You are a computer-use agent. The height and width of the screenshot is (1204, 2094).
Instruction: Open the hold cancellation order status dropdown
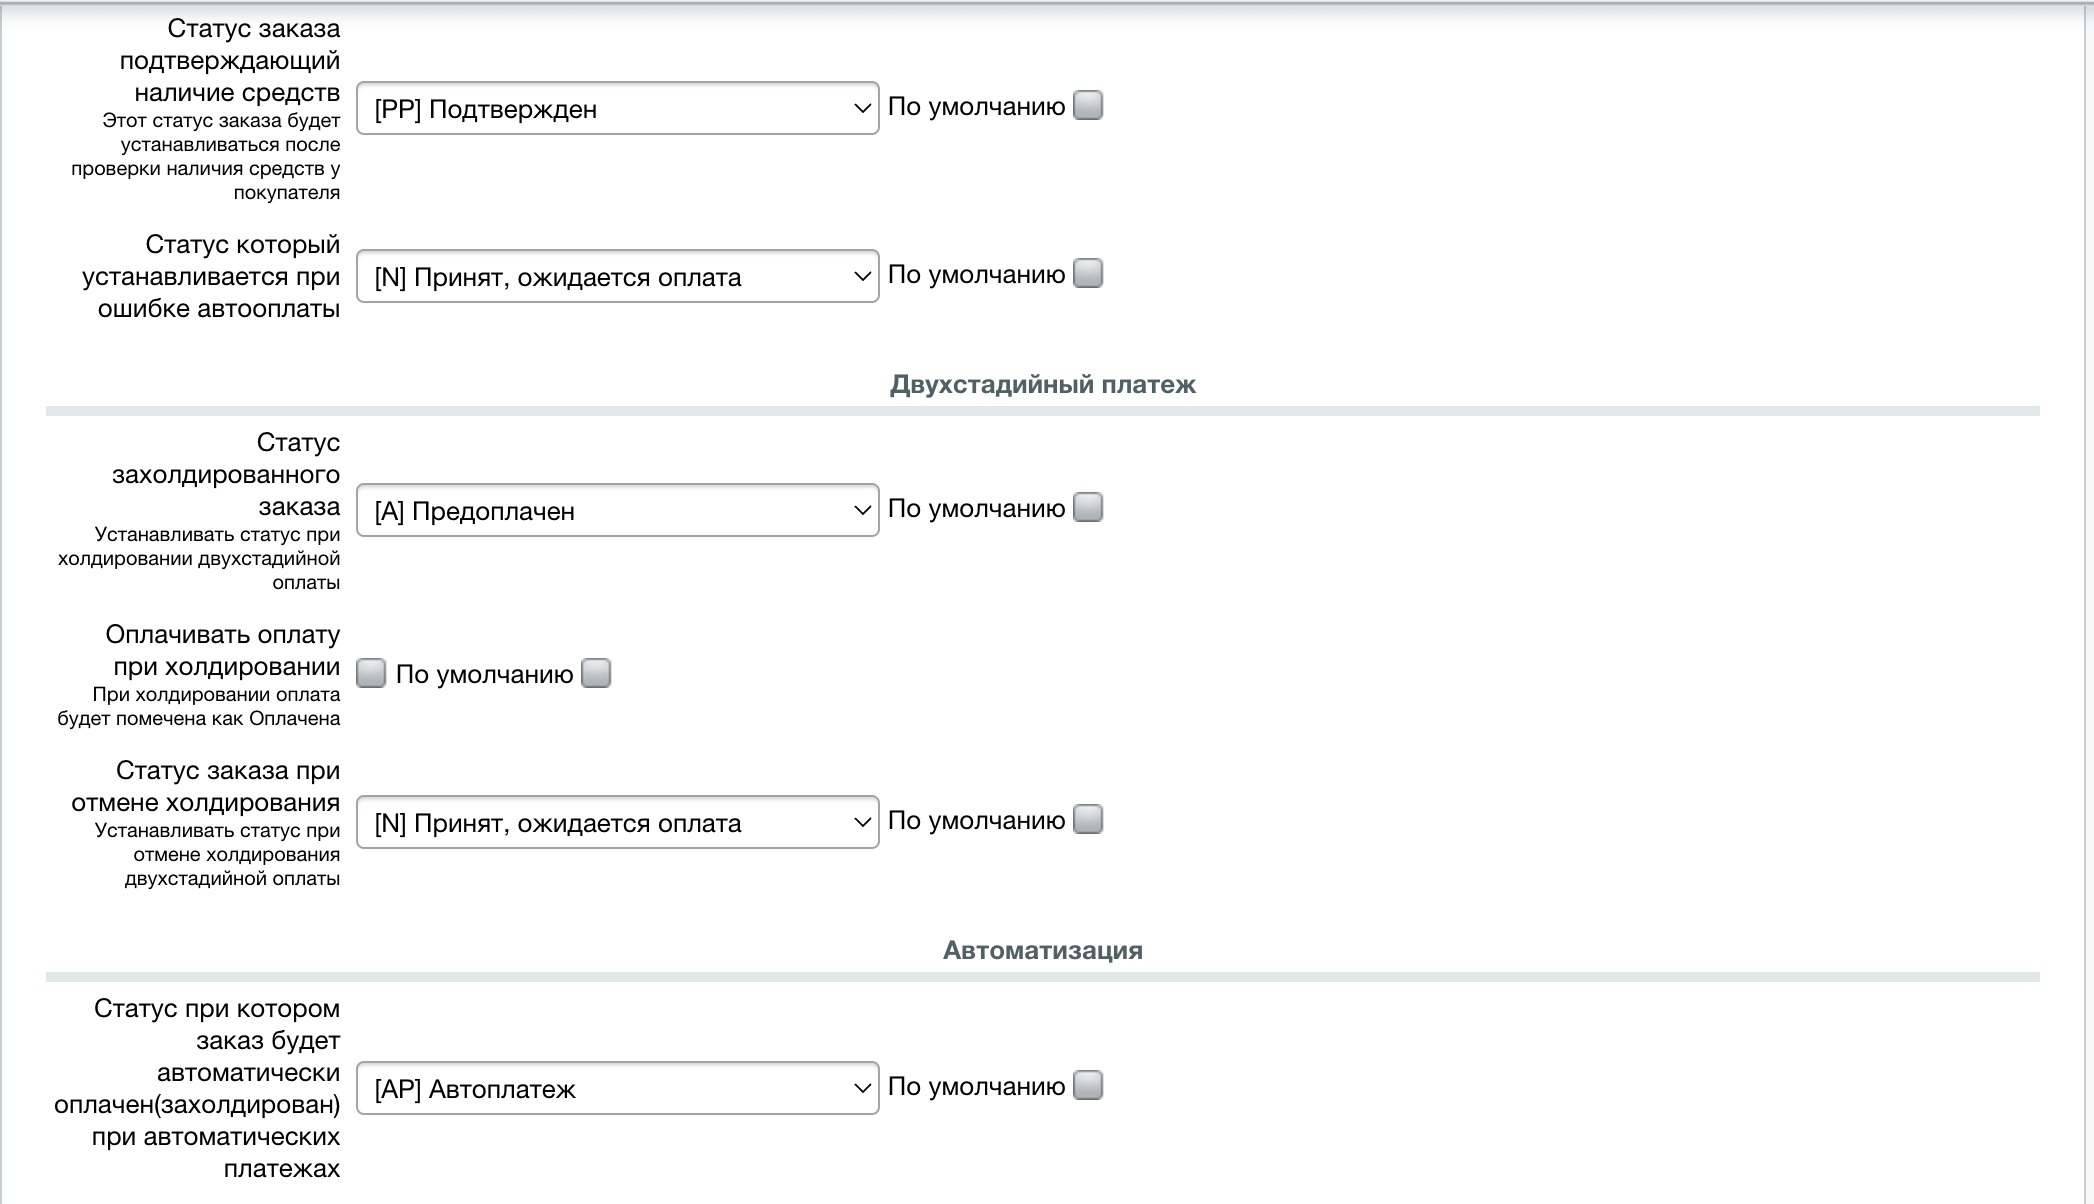point(617,822)
